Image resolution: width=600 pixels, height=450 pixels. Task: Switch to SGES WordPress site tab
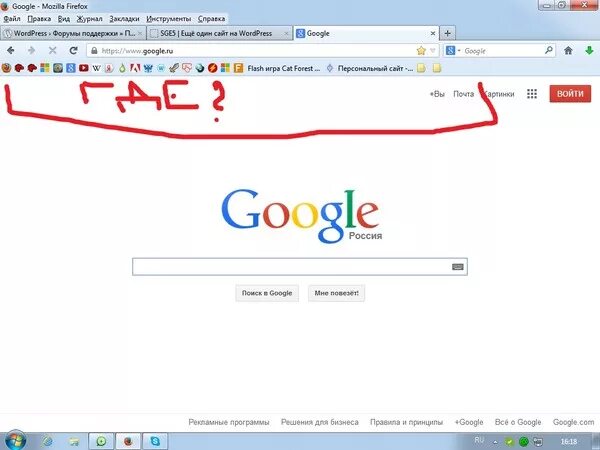coord(219,33)
